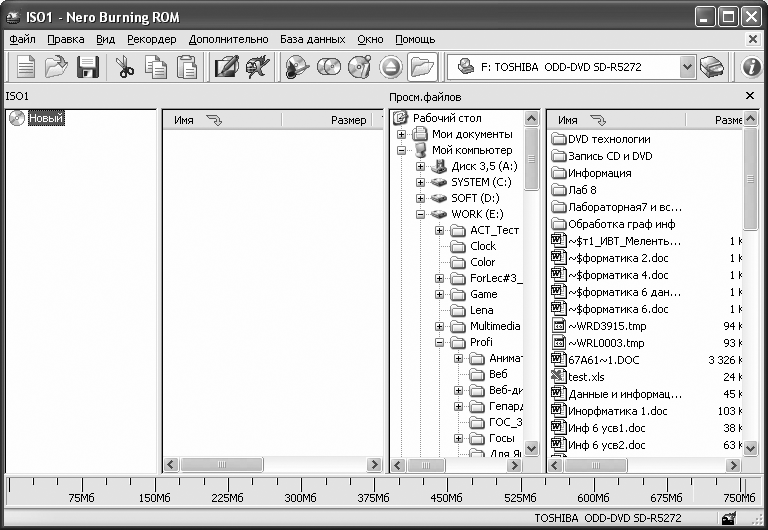Viewport: 768px width, 530px height.
Task: Select the file Инф 6 усв2.doc
Action: click(606, 445)
